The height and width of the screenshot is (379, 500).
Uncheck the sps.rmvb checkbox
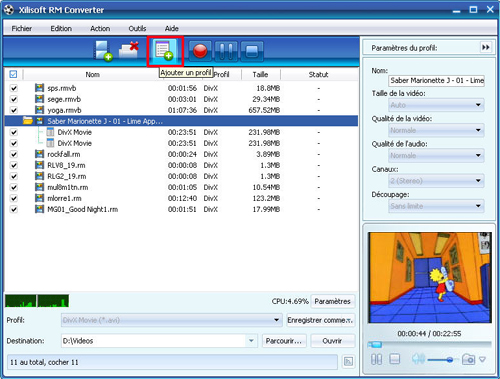coord(14,88)
